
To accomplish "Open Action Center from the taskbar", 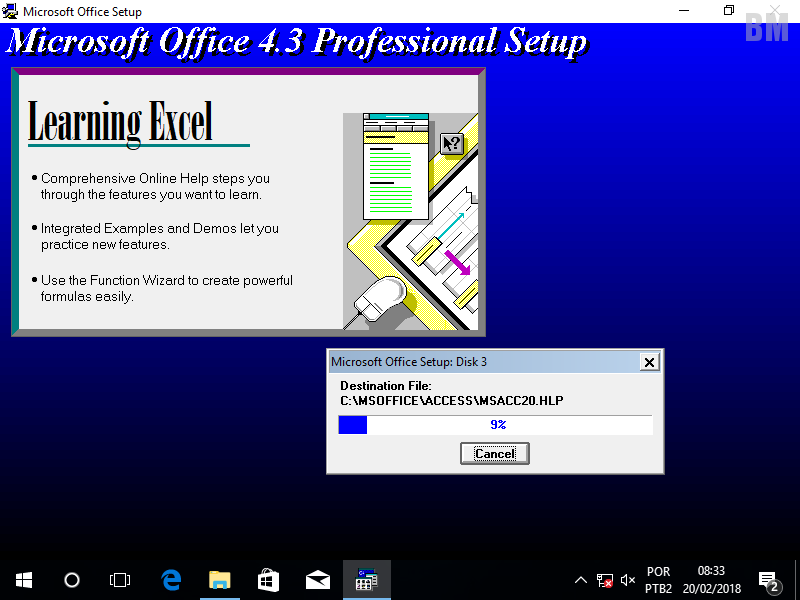I will pyautogui.click(x=768, y=580).
